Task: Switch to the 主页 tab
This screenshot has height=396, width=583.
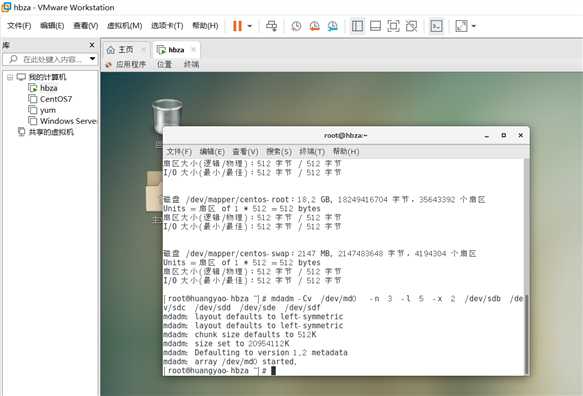Action: [x=125, y=49]
